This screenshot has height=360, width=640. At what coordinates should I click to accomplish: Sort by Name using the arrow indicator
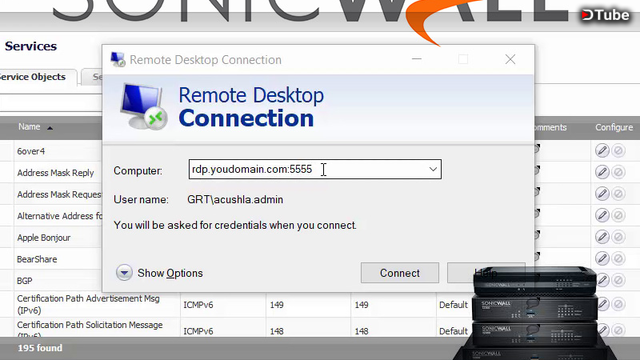tap(50, 128)
